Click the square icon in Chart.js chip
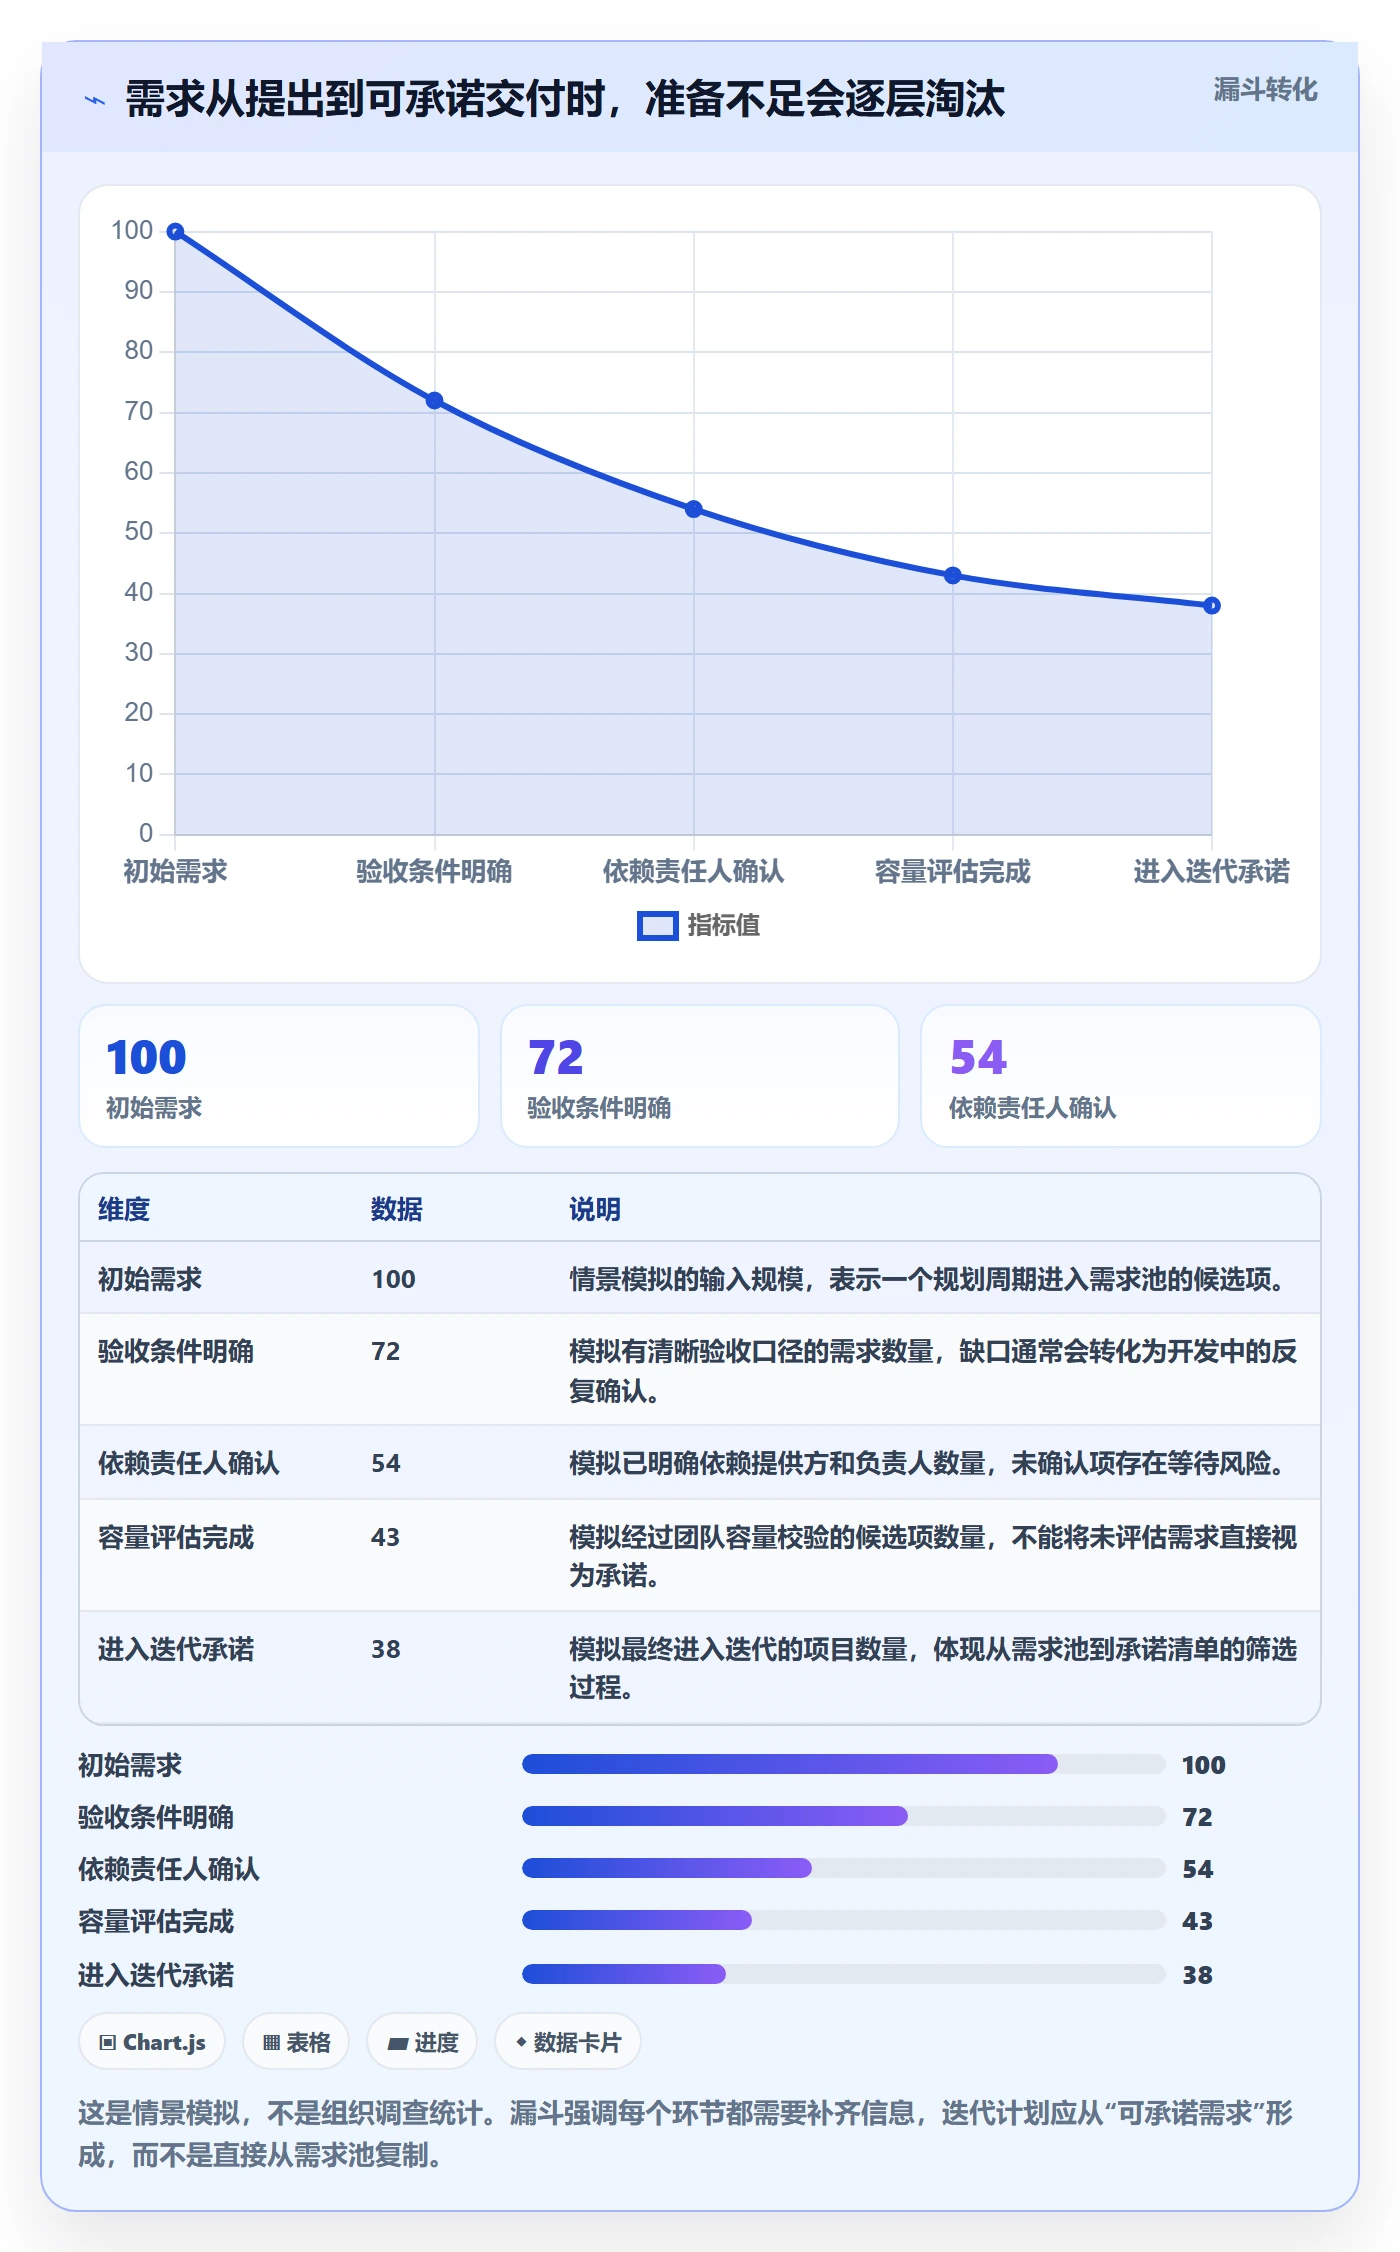 point(108,2043)
